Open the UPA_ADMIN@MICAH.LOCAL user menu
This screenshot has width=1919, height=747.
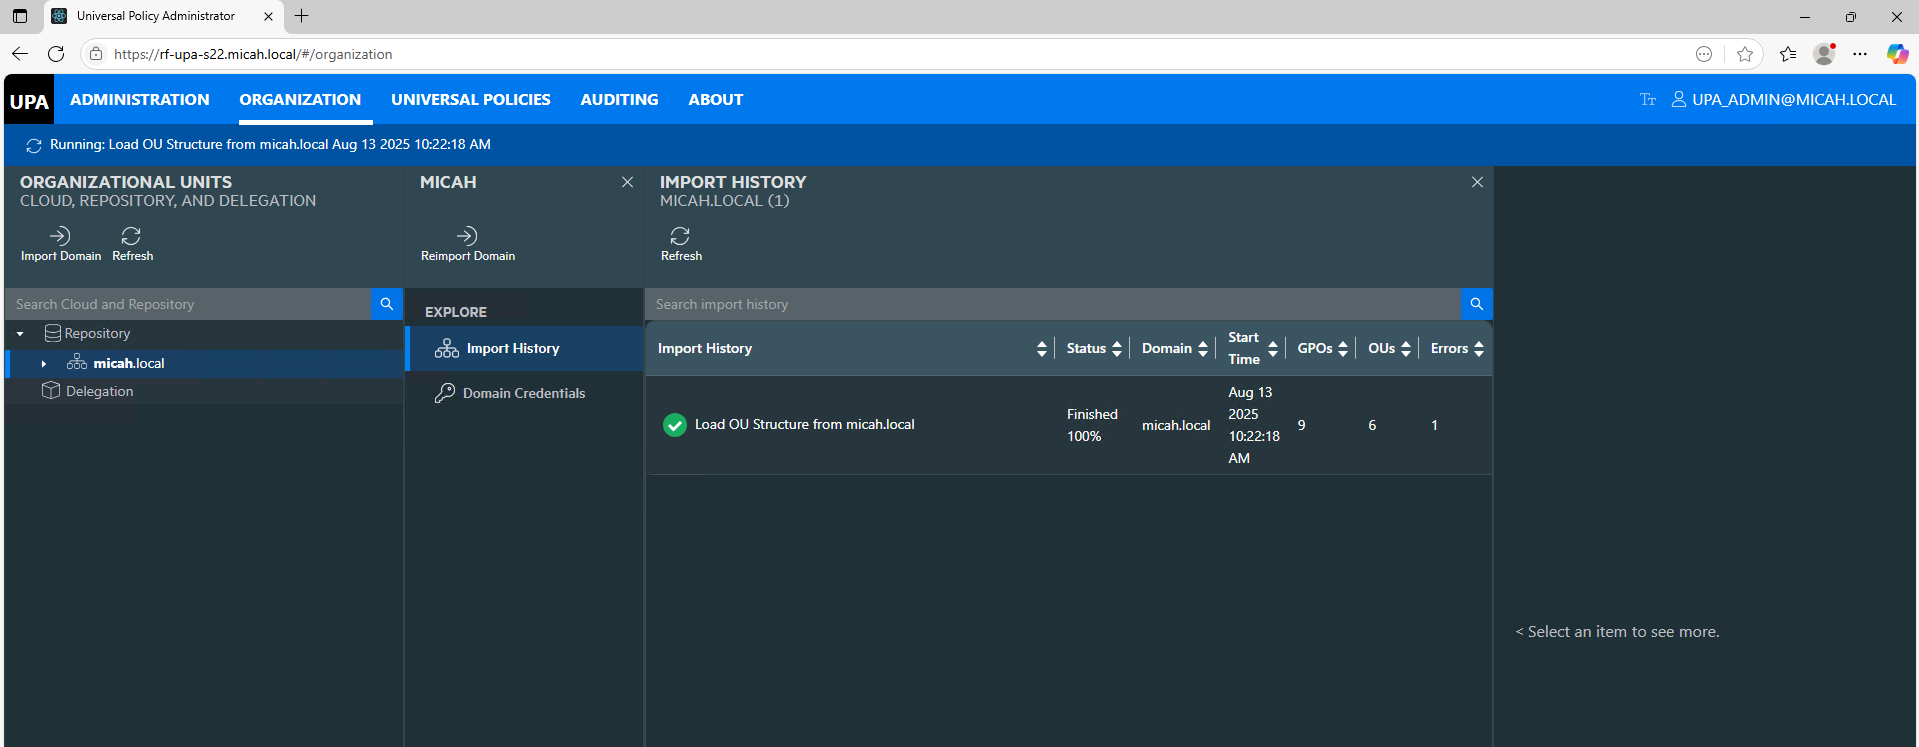click(x=1783, y=100)
